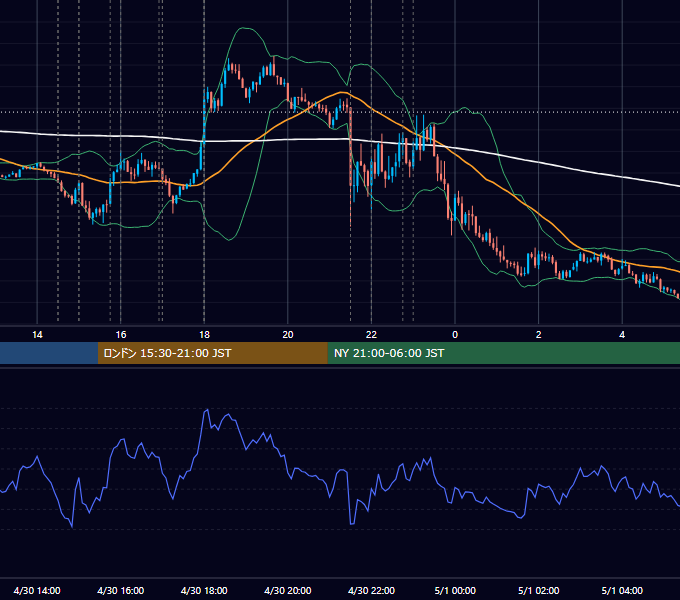Select the blue session bar before London
Viewport: 680px width, 600px height.
[x=49, y=353]
